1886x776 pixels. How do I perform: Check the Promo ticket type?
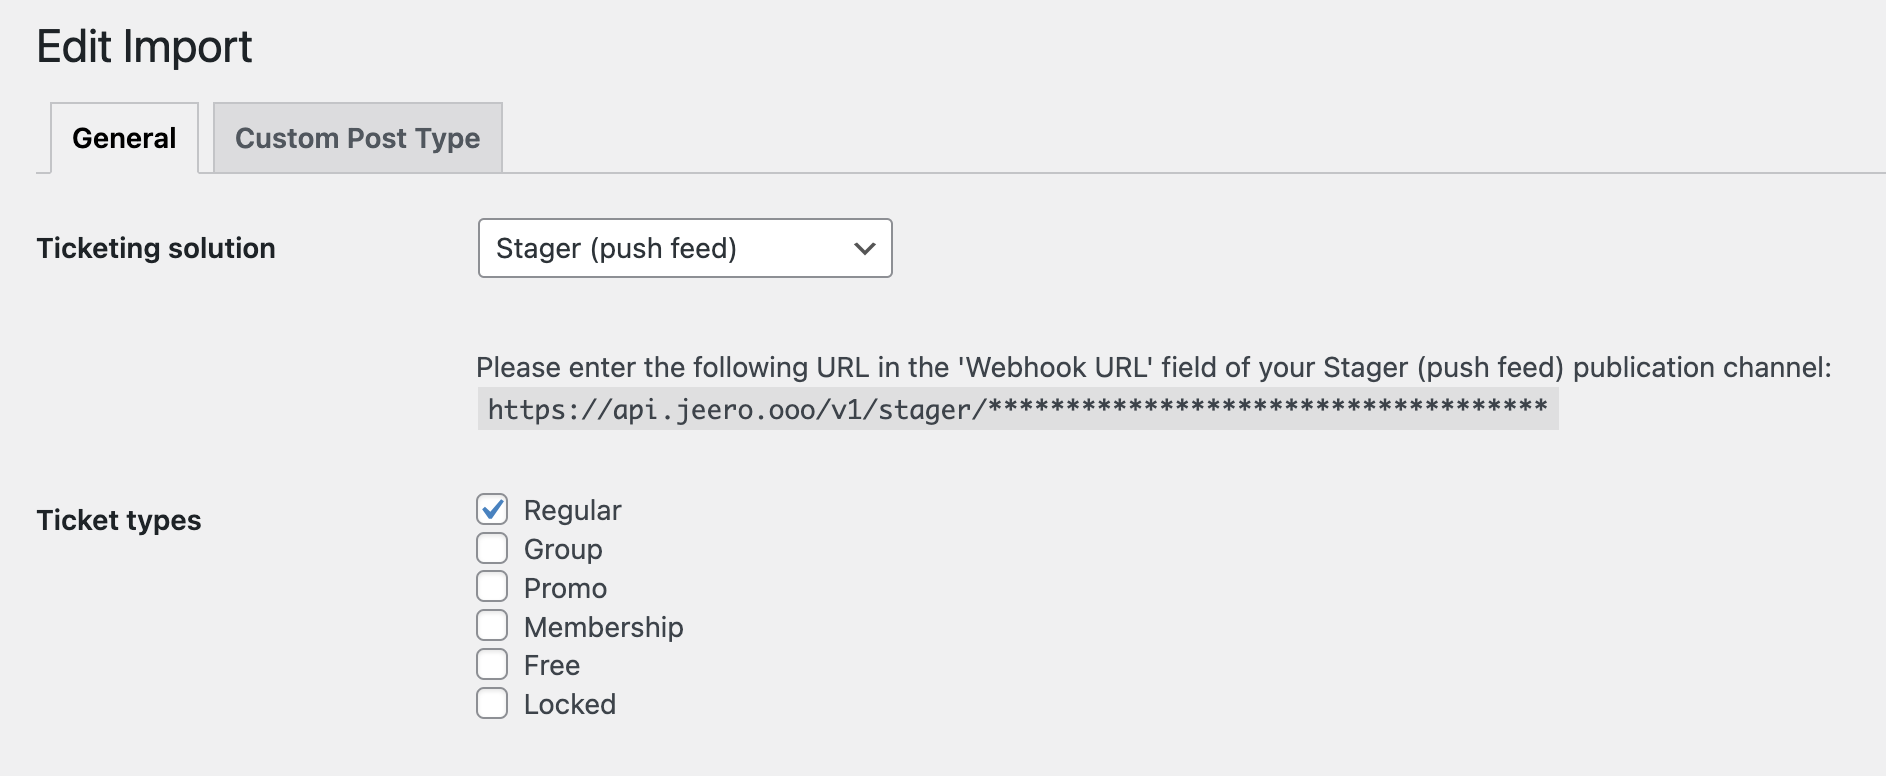click(x=492, y=587)
